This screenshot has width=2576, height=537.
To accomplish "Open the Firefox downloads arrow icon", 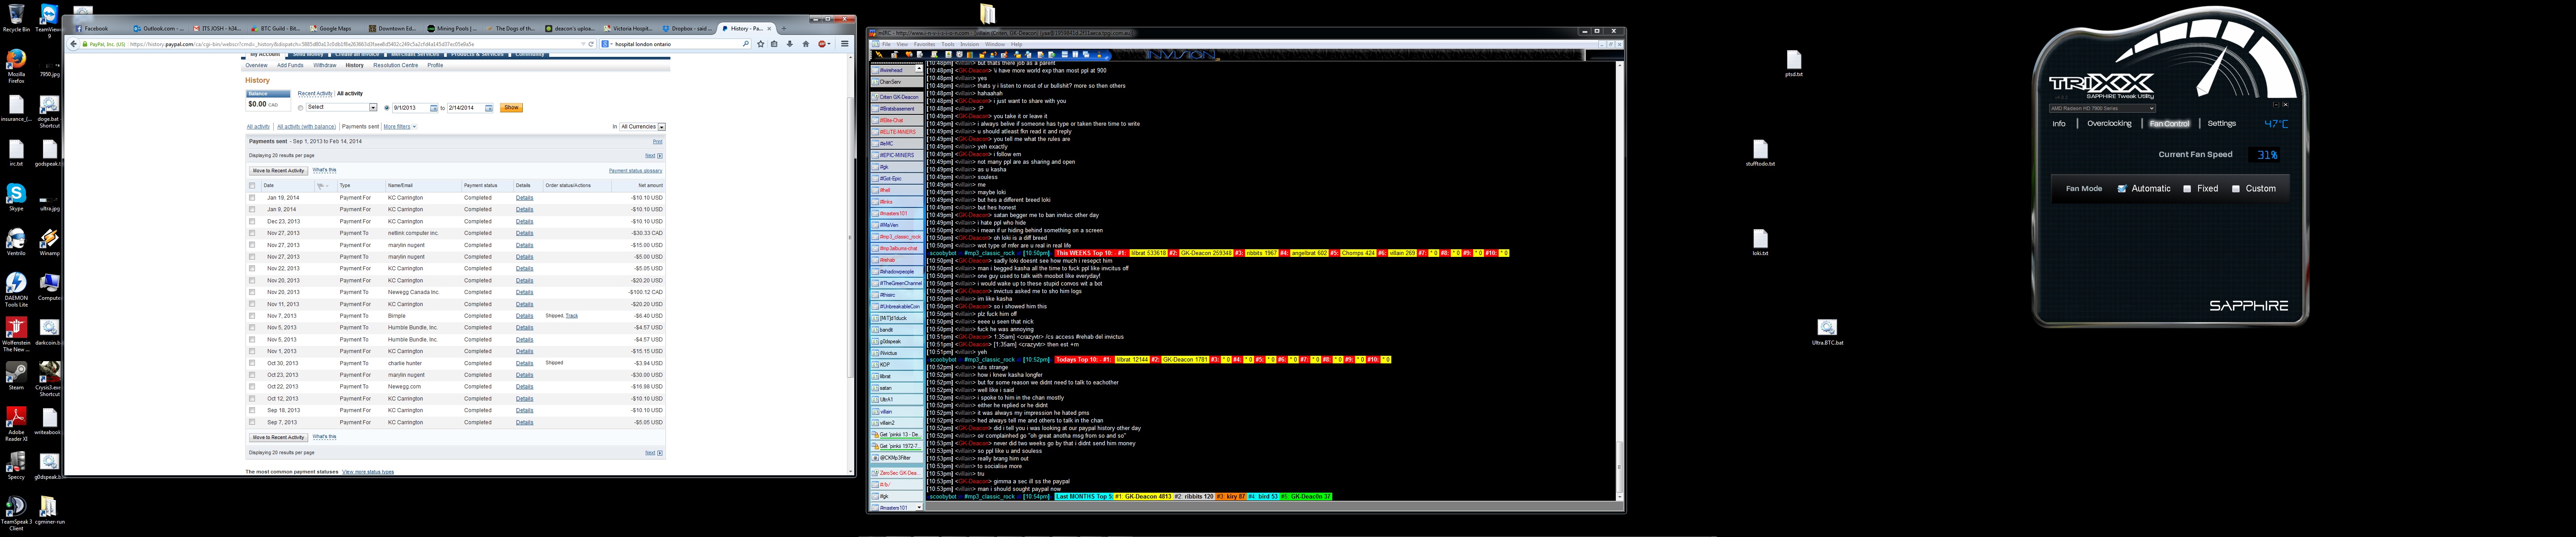I will pos(790,44).
